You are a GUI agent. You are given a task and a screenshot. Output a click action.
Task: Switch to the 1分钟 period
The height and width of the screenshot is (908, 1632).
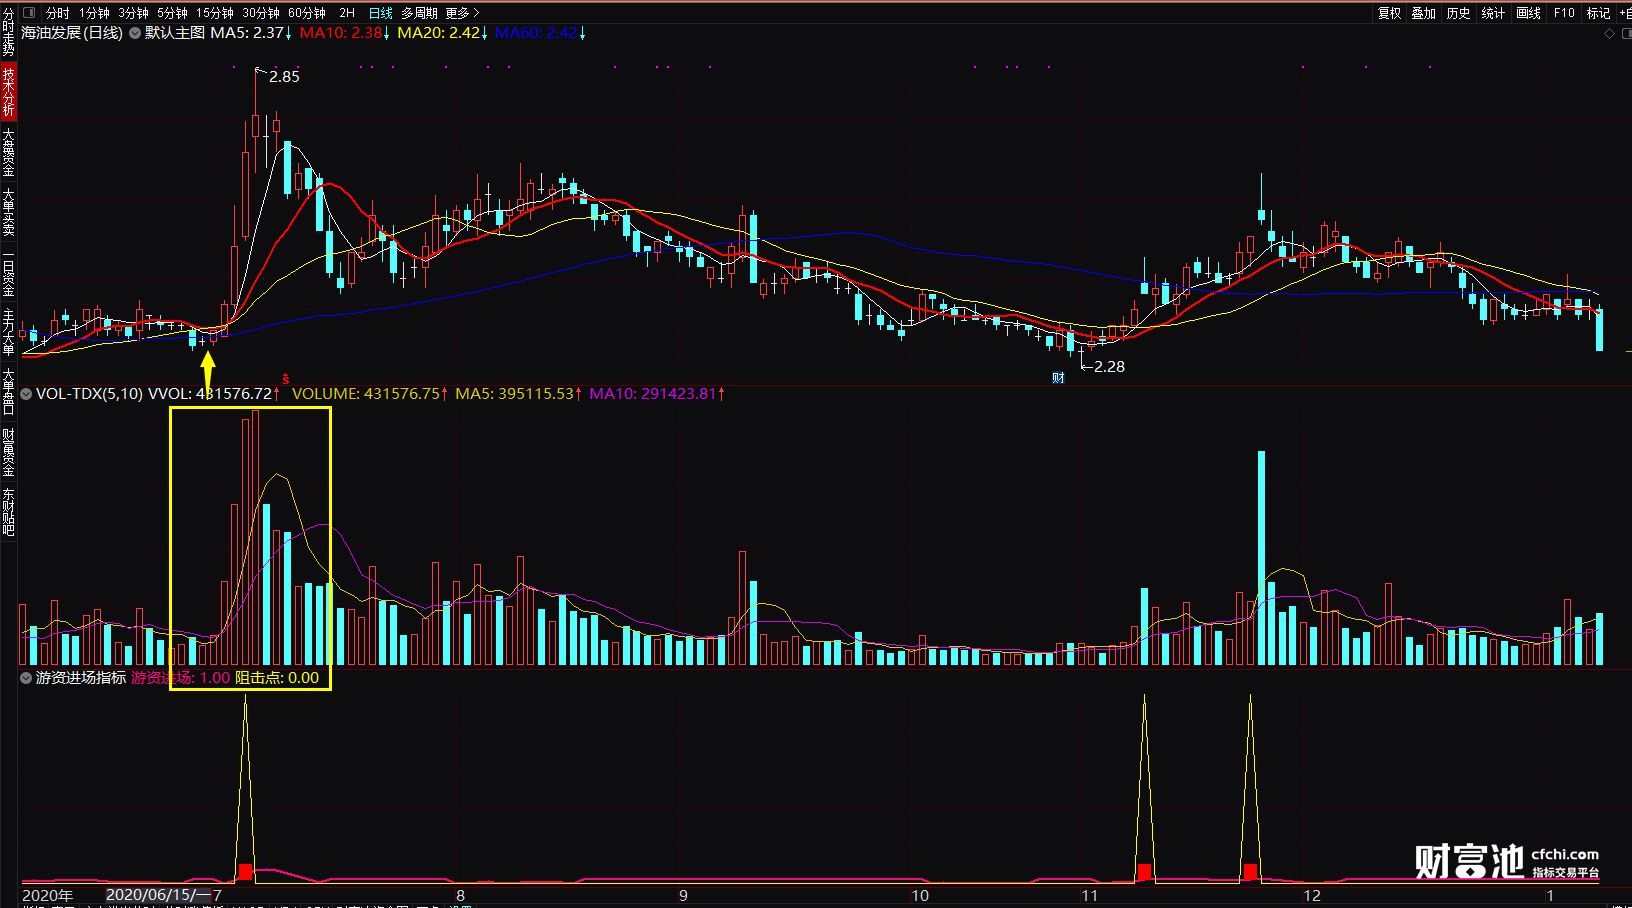coord(94,13)
